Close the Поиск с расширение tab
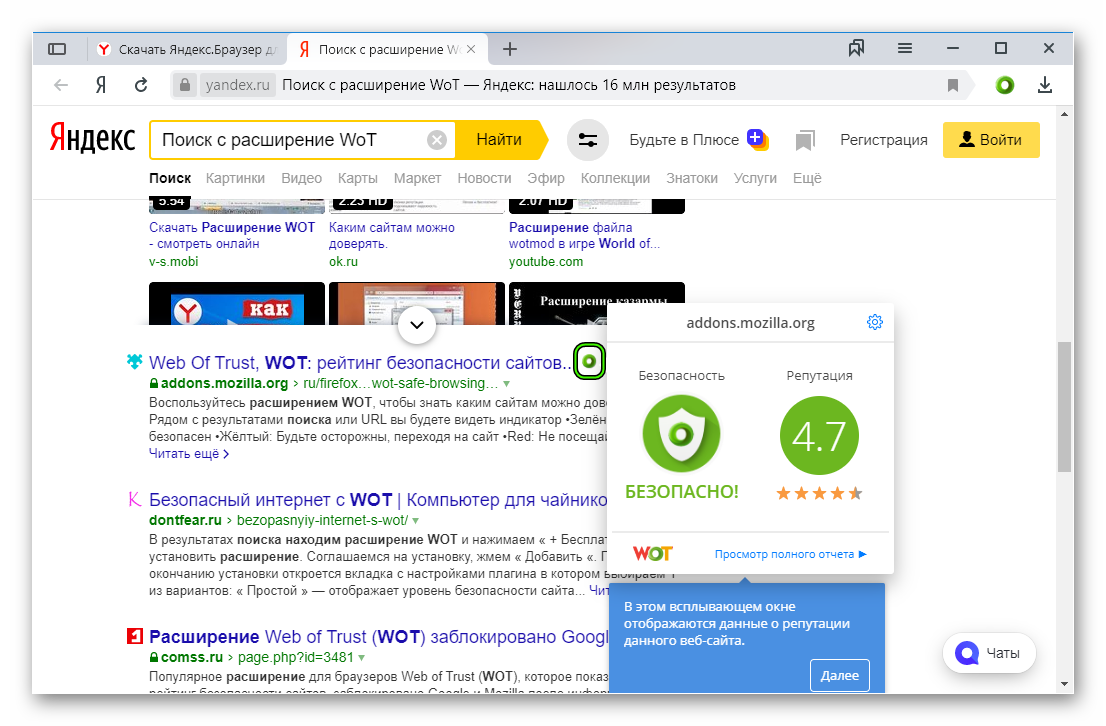Screen dimensions: 1106x726 coord(471,49)
